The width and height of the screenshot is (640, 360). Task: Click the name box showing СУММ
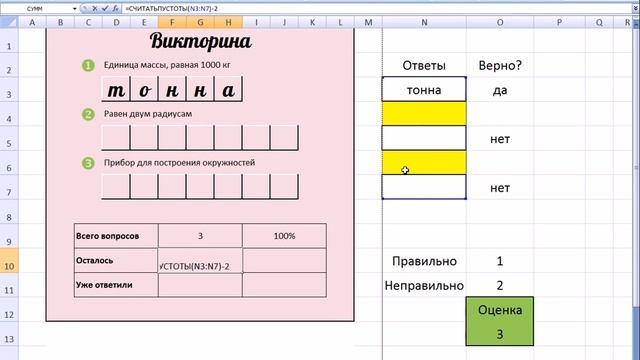tap(36, 9)
